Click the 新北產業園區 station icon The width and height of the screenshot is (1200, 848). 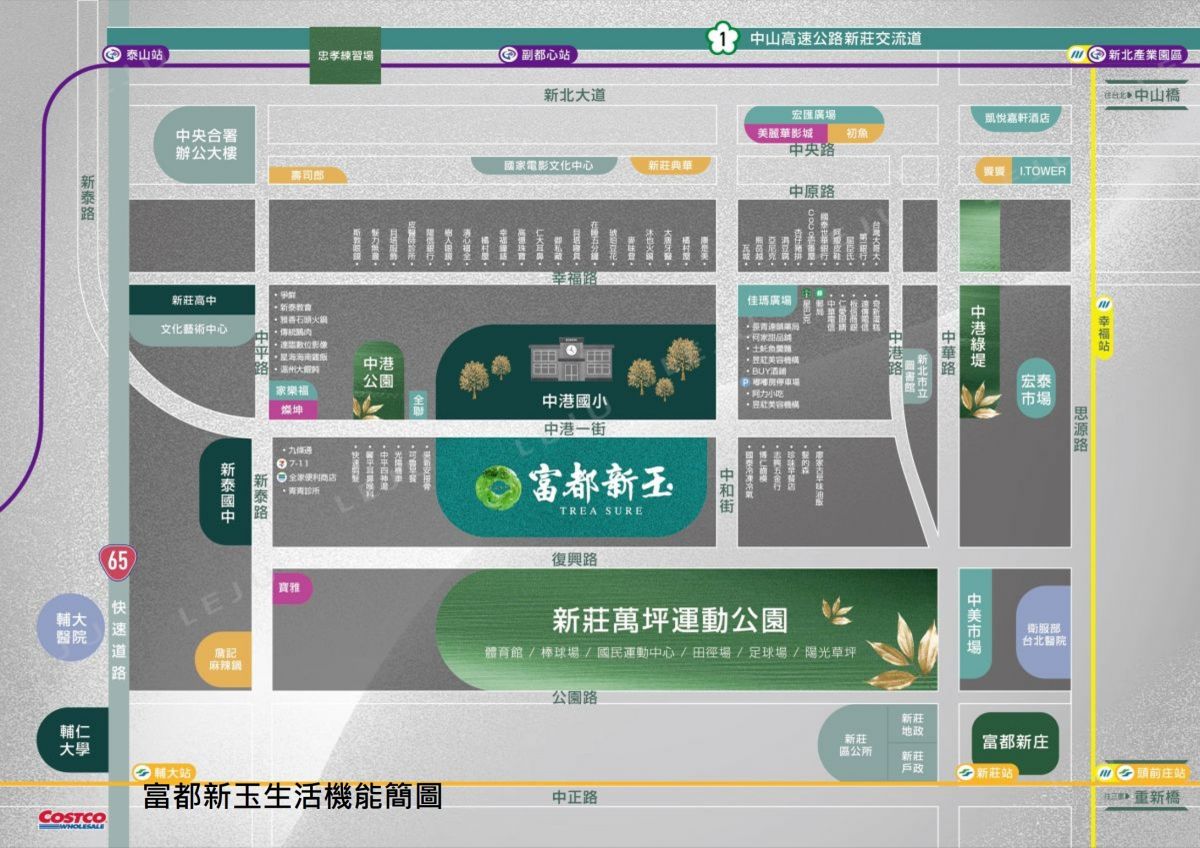(1096, 55)
